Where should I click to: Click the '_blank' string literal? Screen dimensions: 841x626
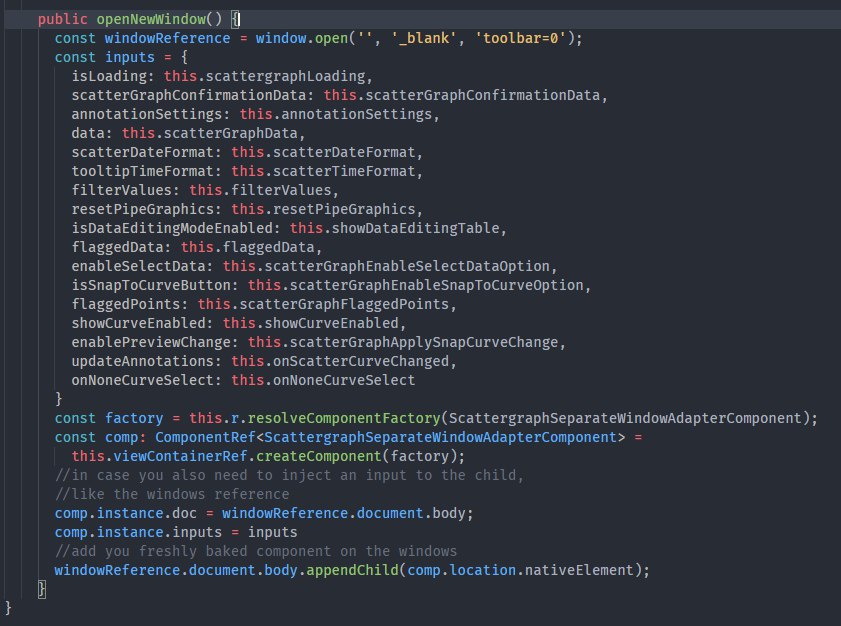[424, 38]
